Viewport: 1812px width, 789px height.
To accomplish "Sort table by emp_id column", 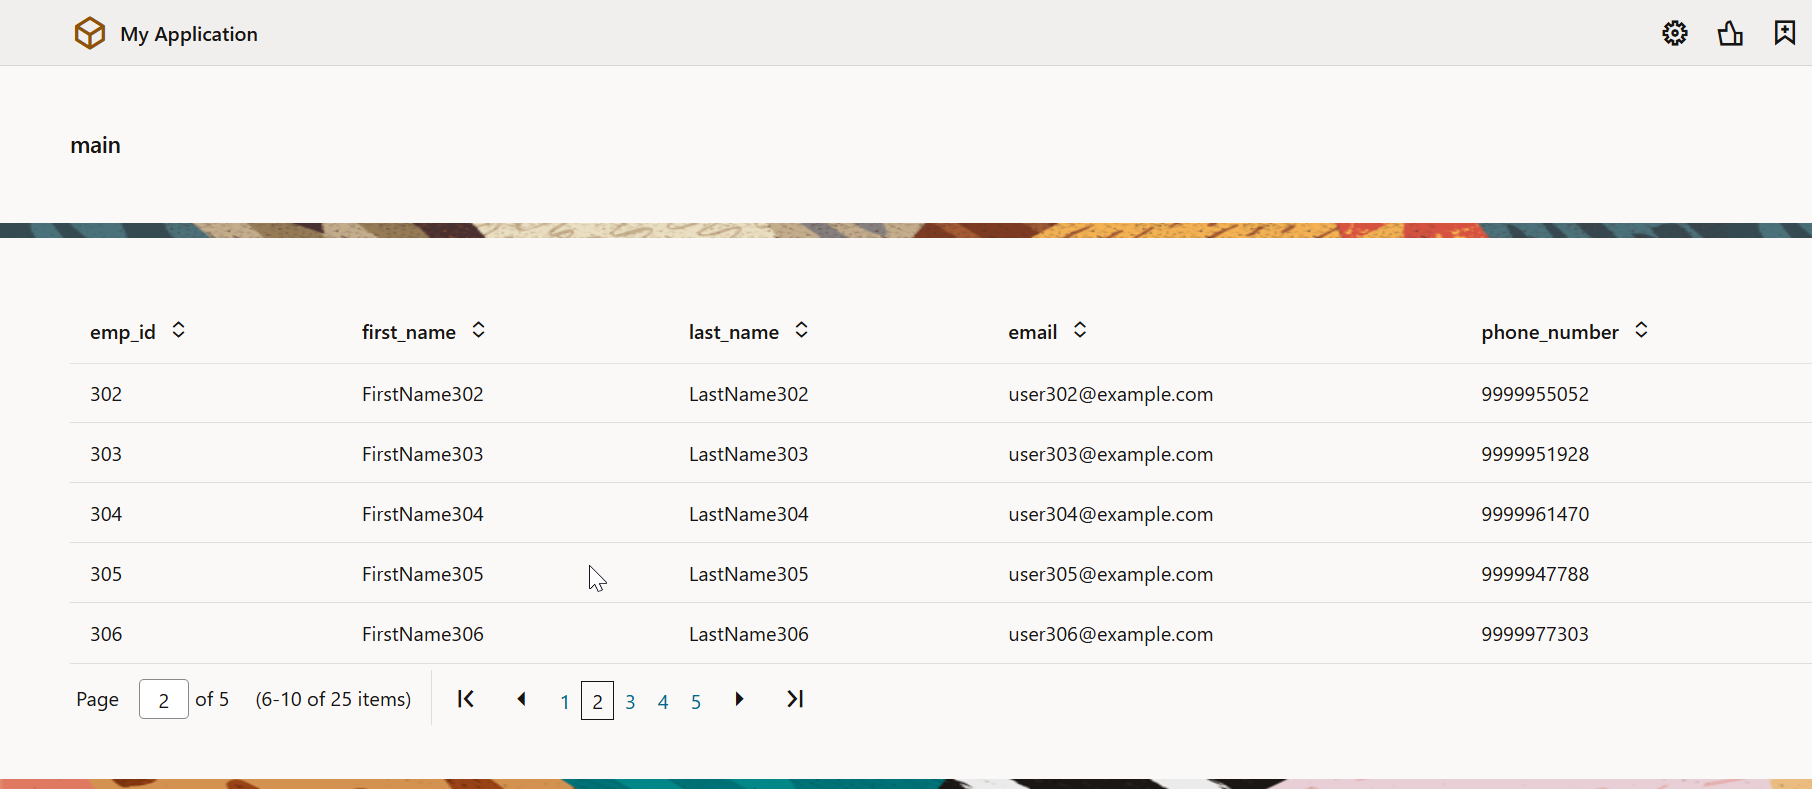I will coord(178,330).
